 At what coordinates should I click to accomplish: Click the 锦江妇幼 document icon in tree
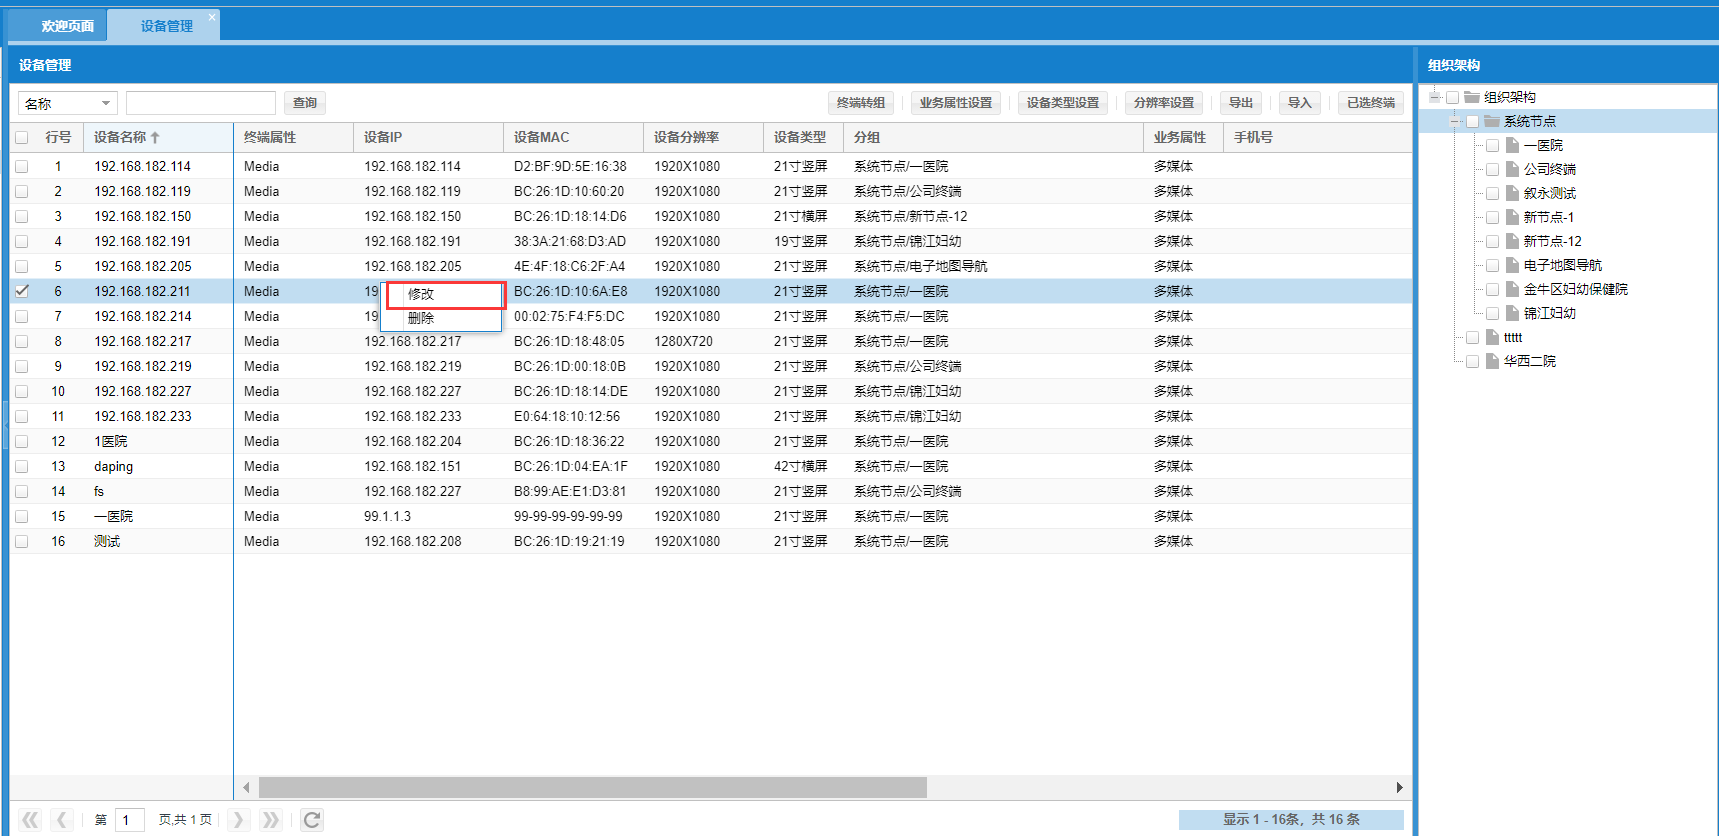point(1512,313)
